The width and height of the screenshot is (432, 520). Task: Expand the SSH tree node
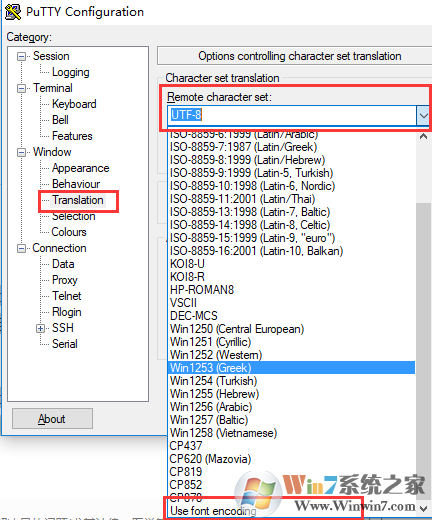[40, 328]
